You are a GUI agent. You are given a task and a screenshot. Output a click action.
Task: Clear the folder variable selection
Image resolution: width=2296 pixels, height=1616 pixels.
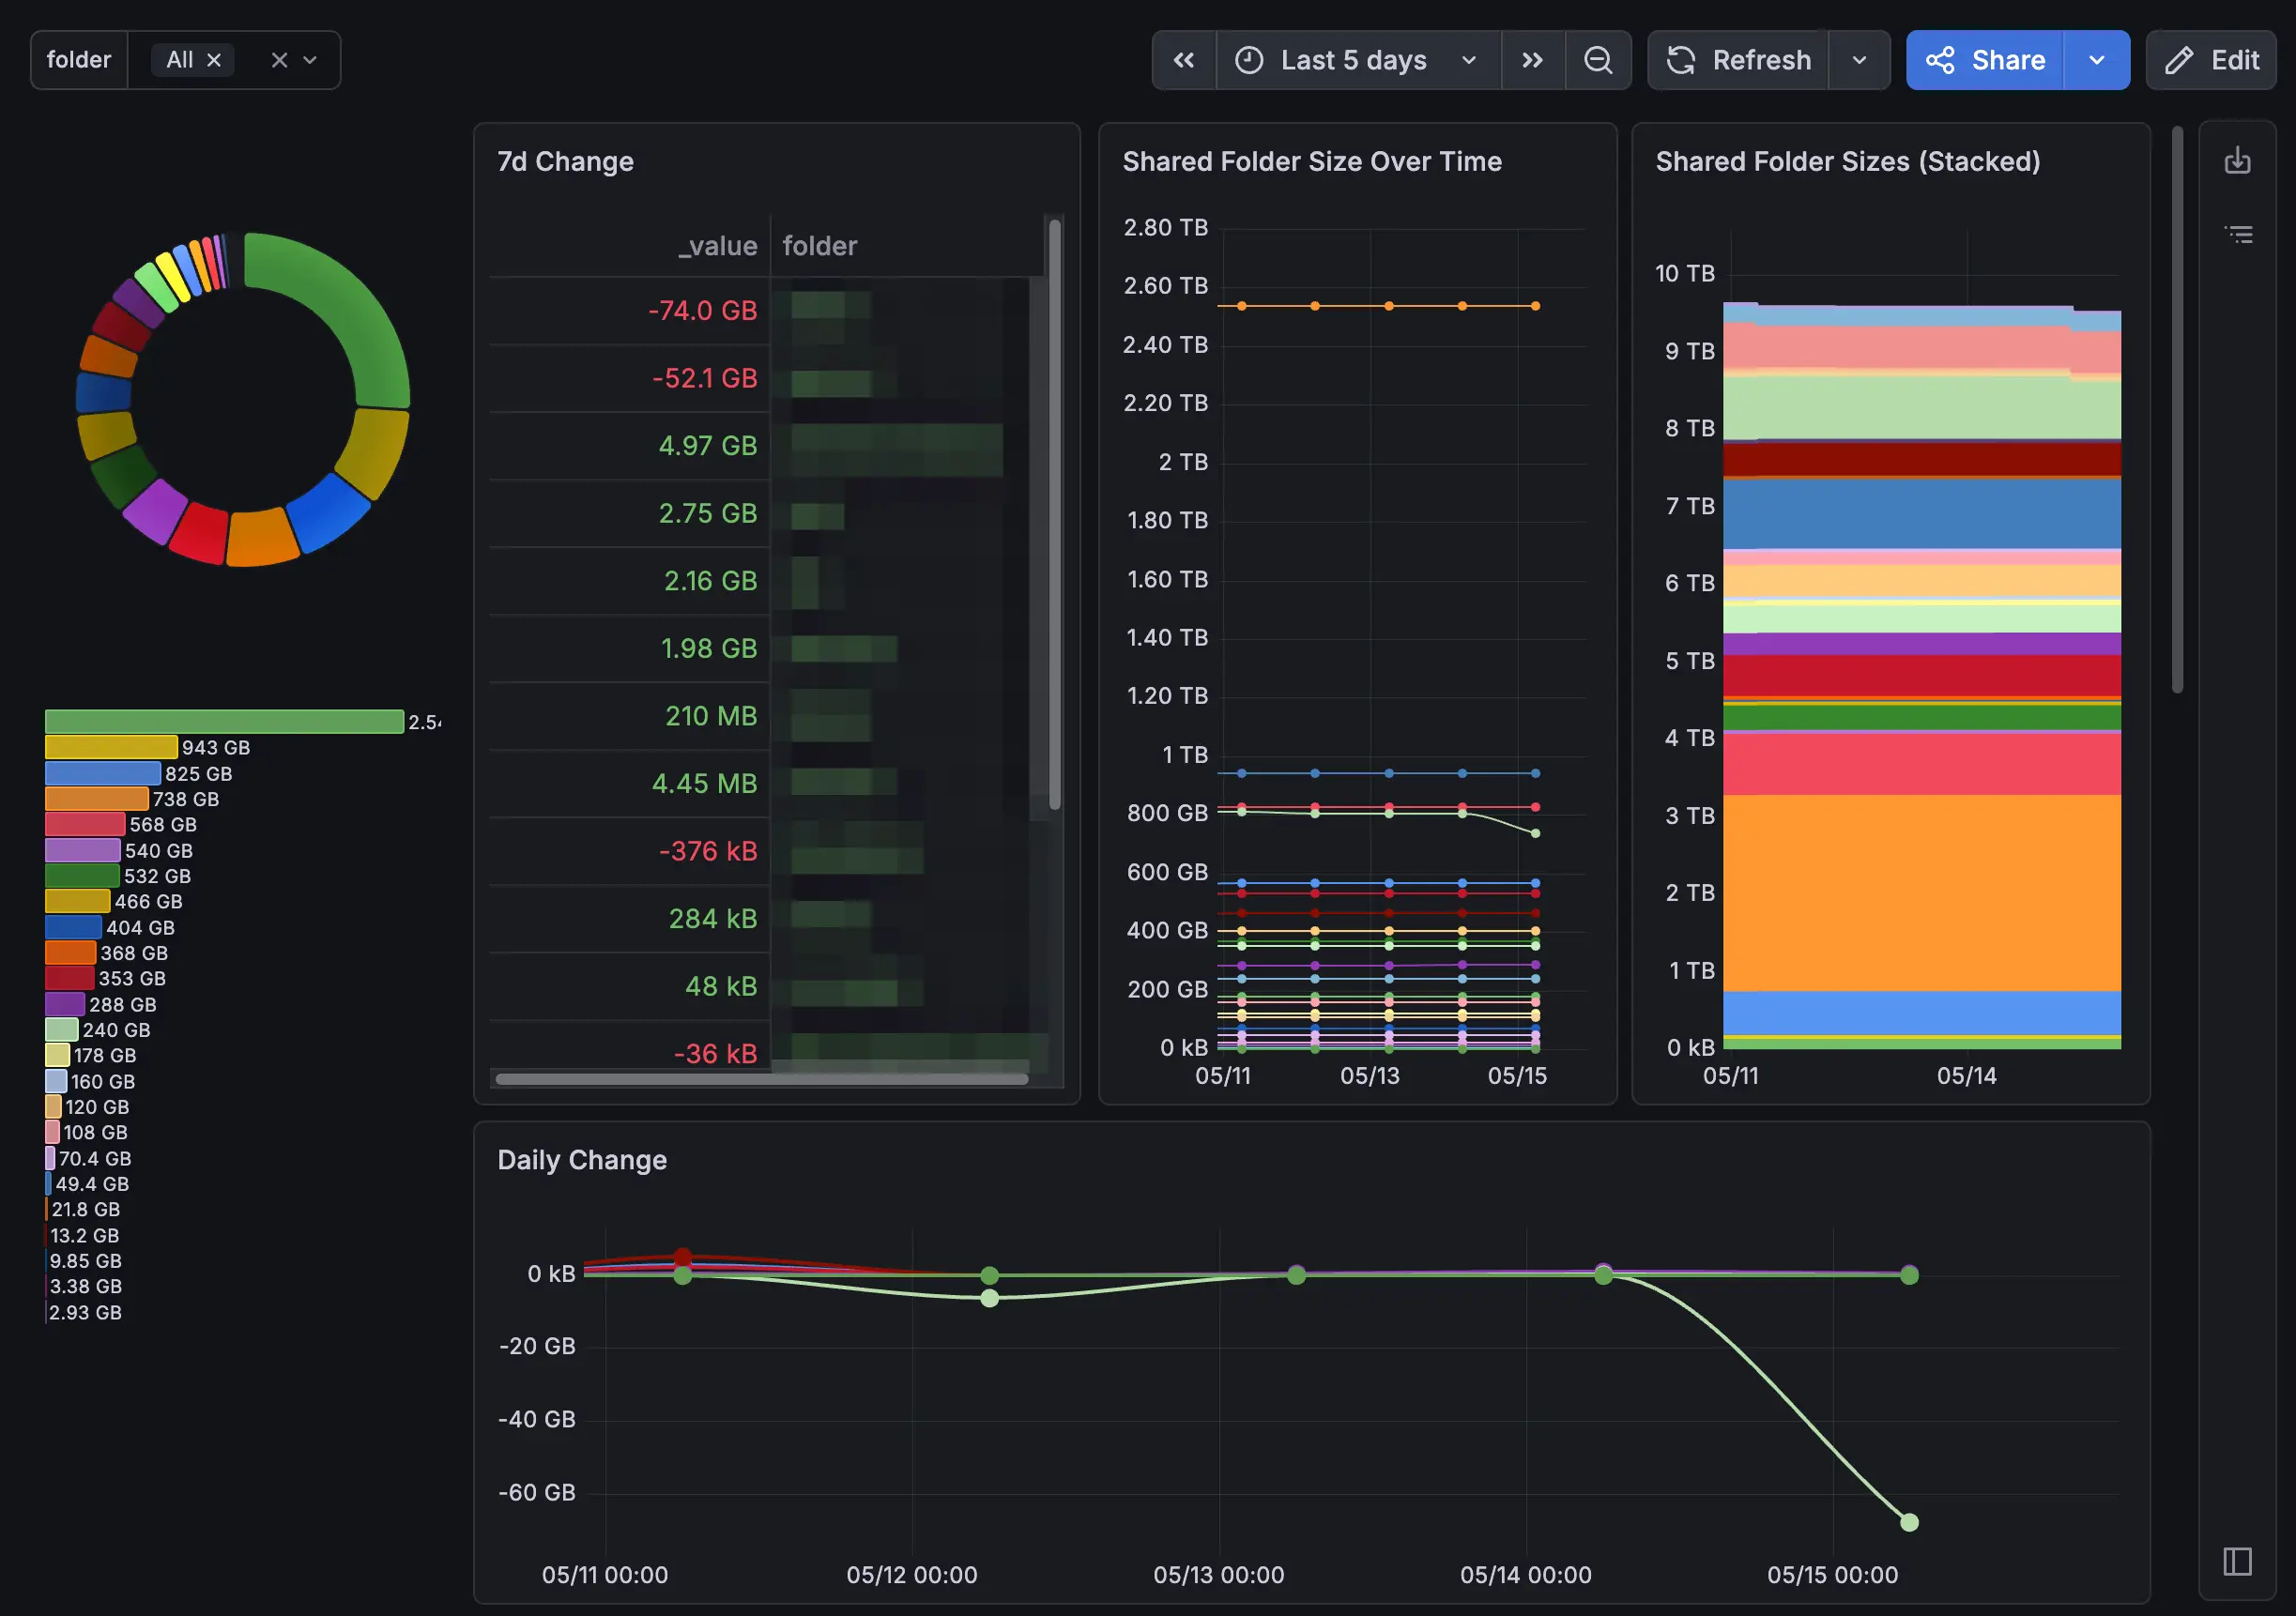point(279,60)
